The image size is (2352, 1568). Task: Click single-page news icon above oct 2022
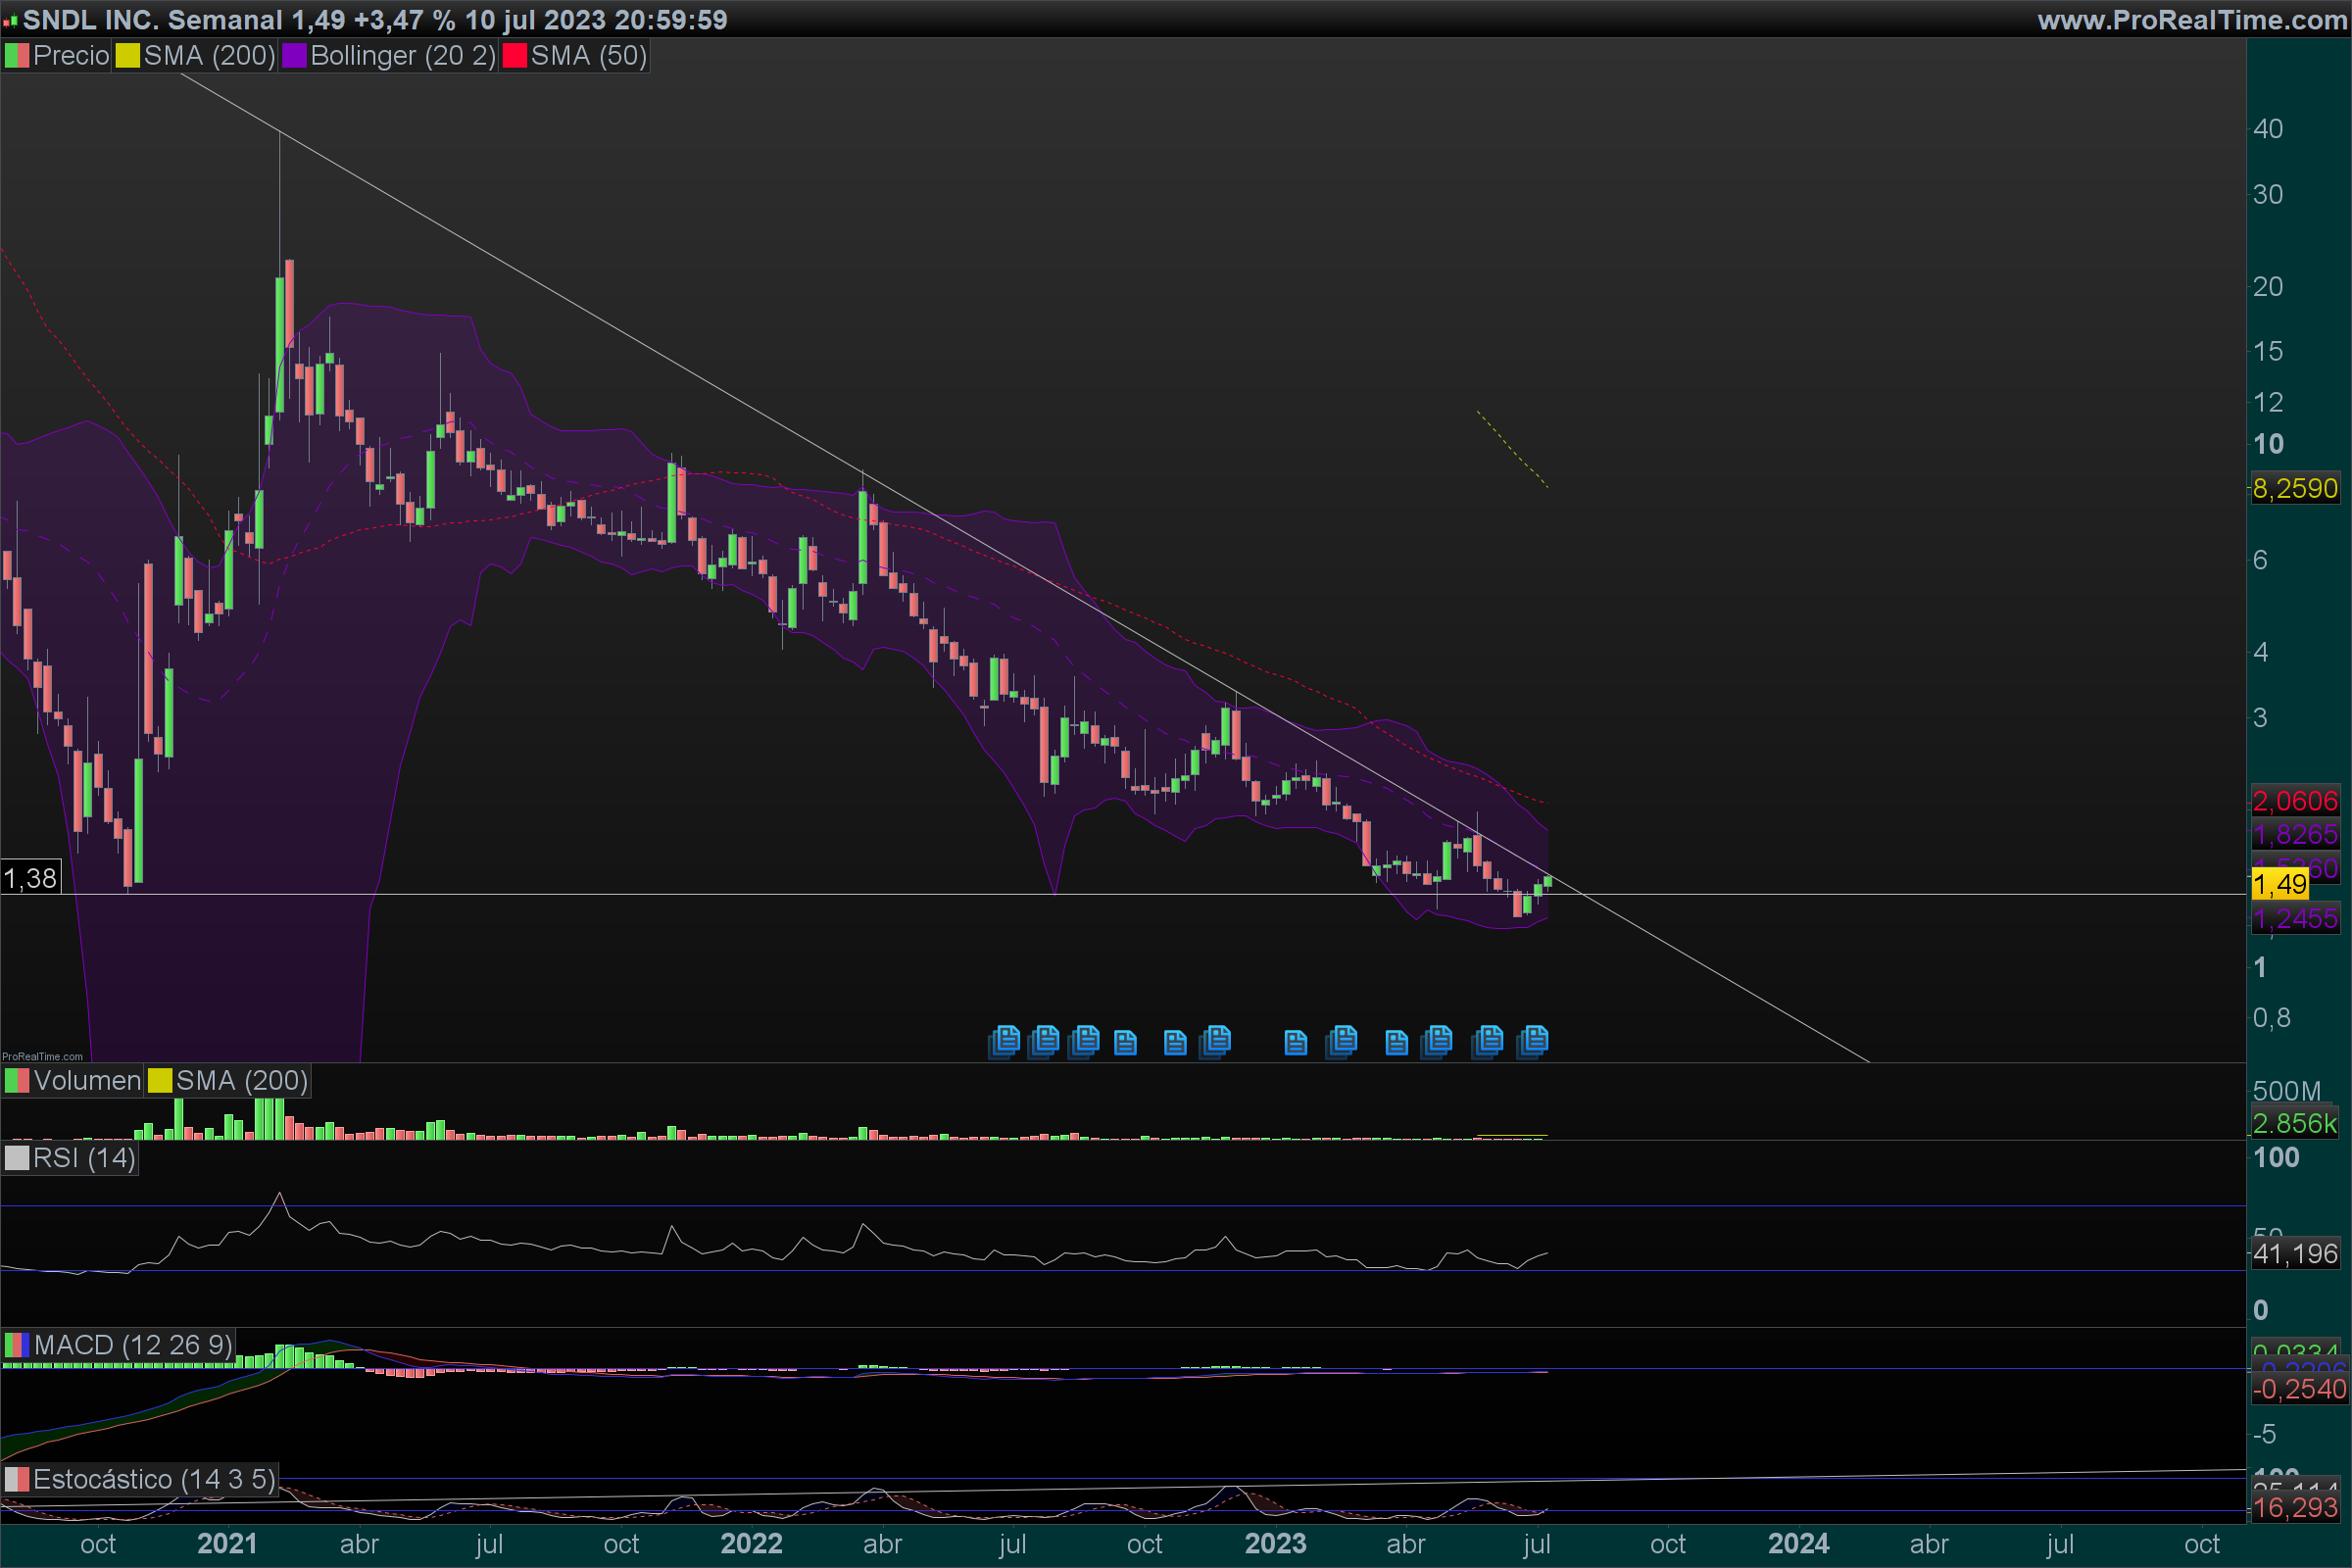pyautogui.click(x=1125, y=1043)
